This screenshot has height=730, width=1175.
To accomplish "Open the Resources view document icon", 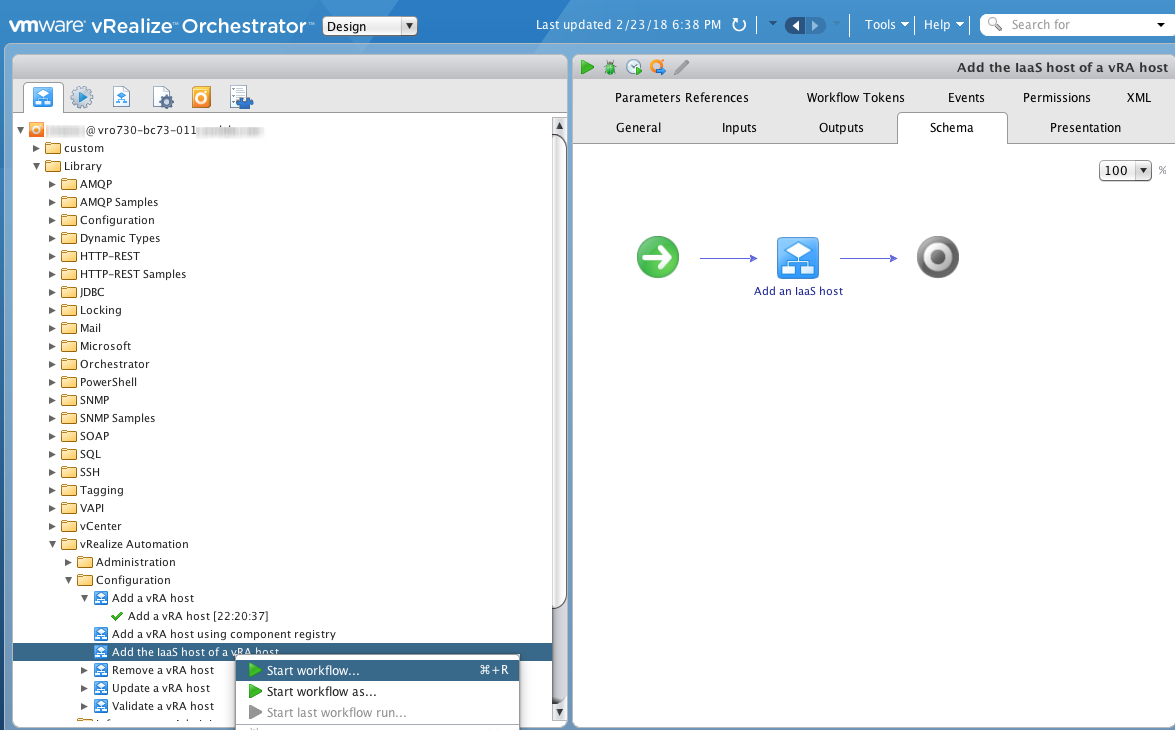I will (x=121, y=97).
